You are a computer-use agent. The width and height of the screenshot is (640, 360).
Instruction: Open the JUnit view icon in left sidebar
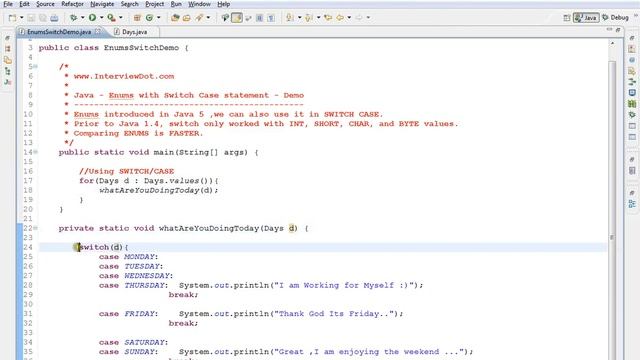click(x=7, y=82)
